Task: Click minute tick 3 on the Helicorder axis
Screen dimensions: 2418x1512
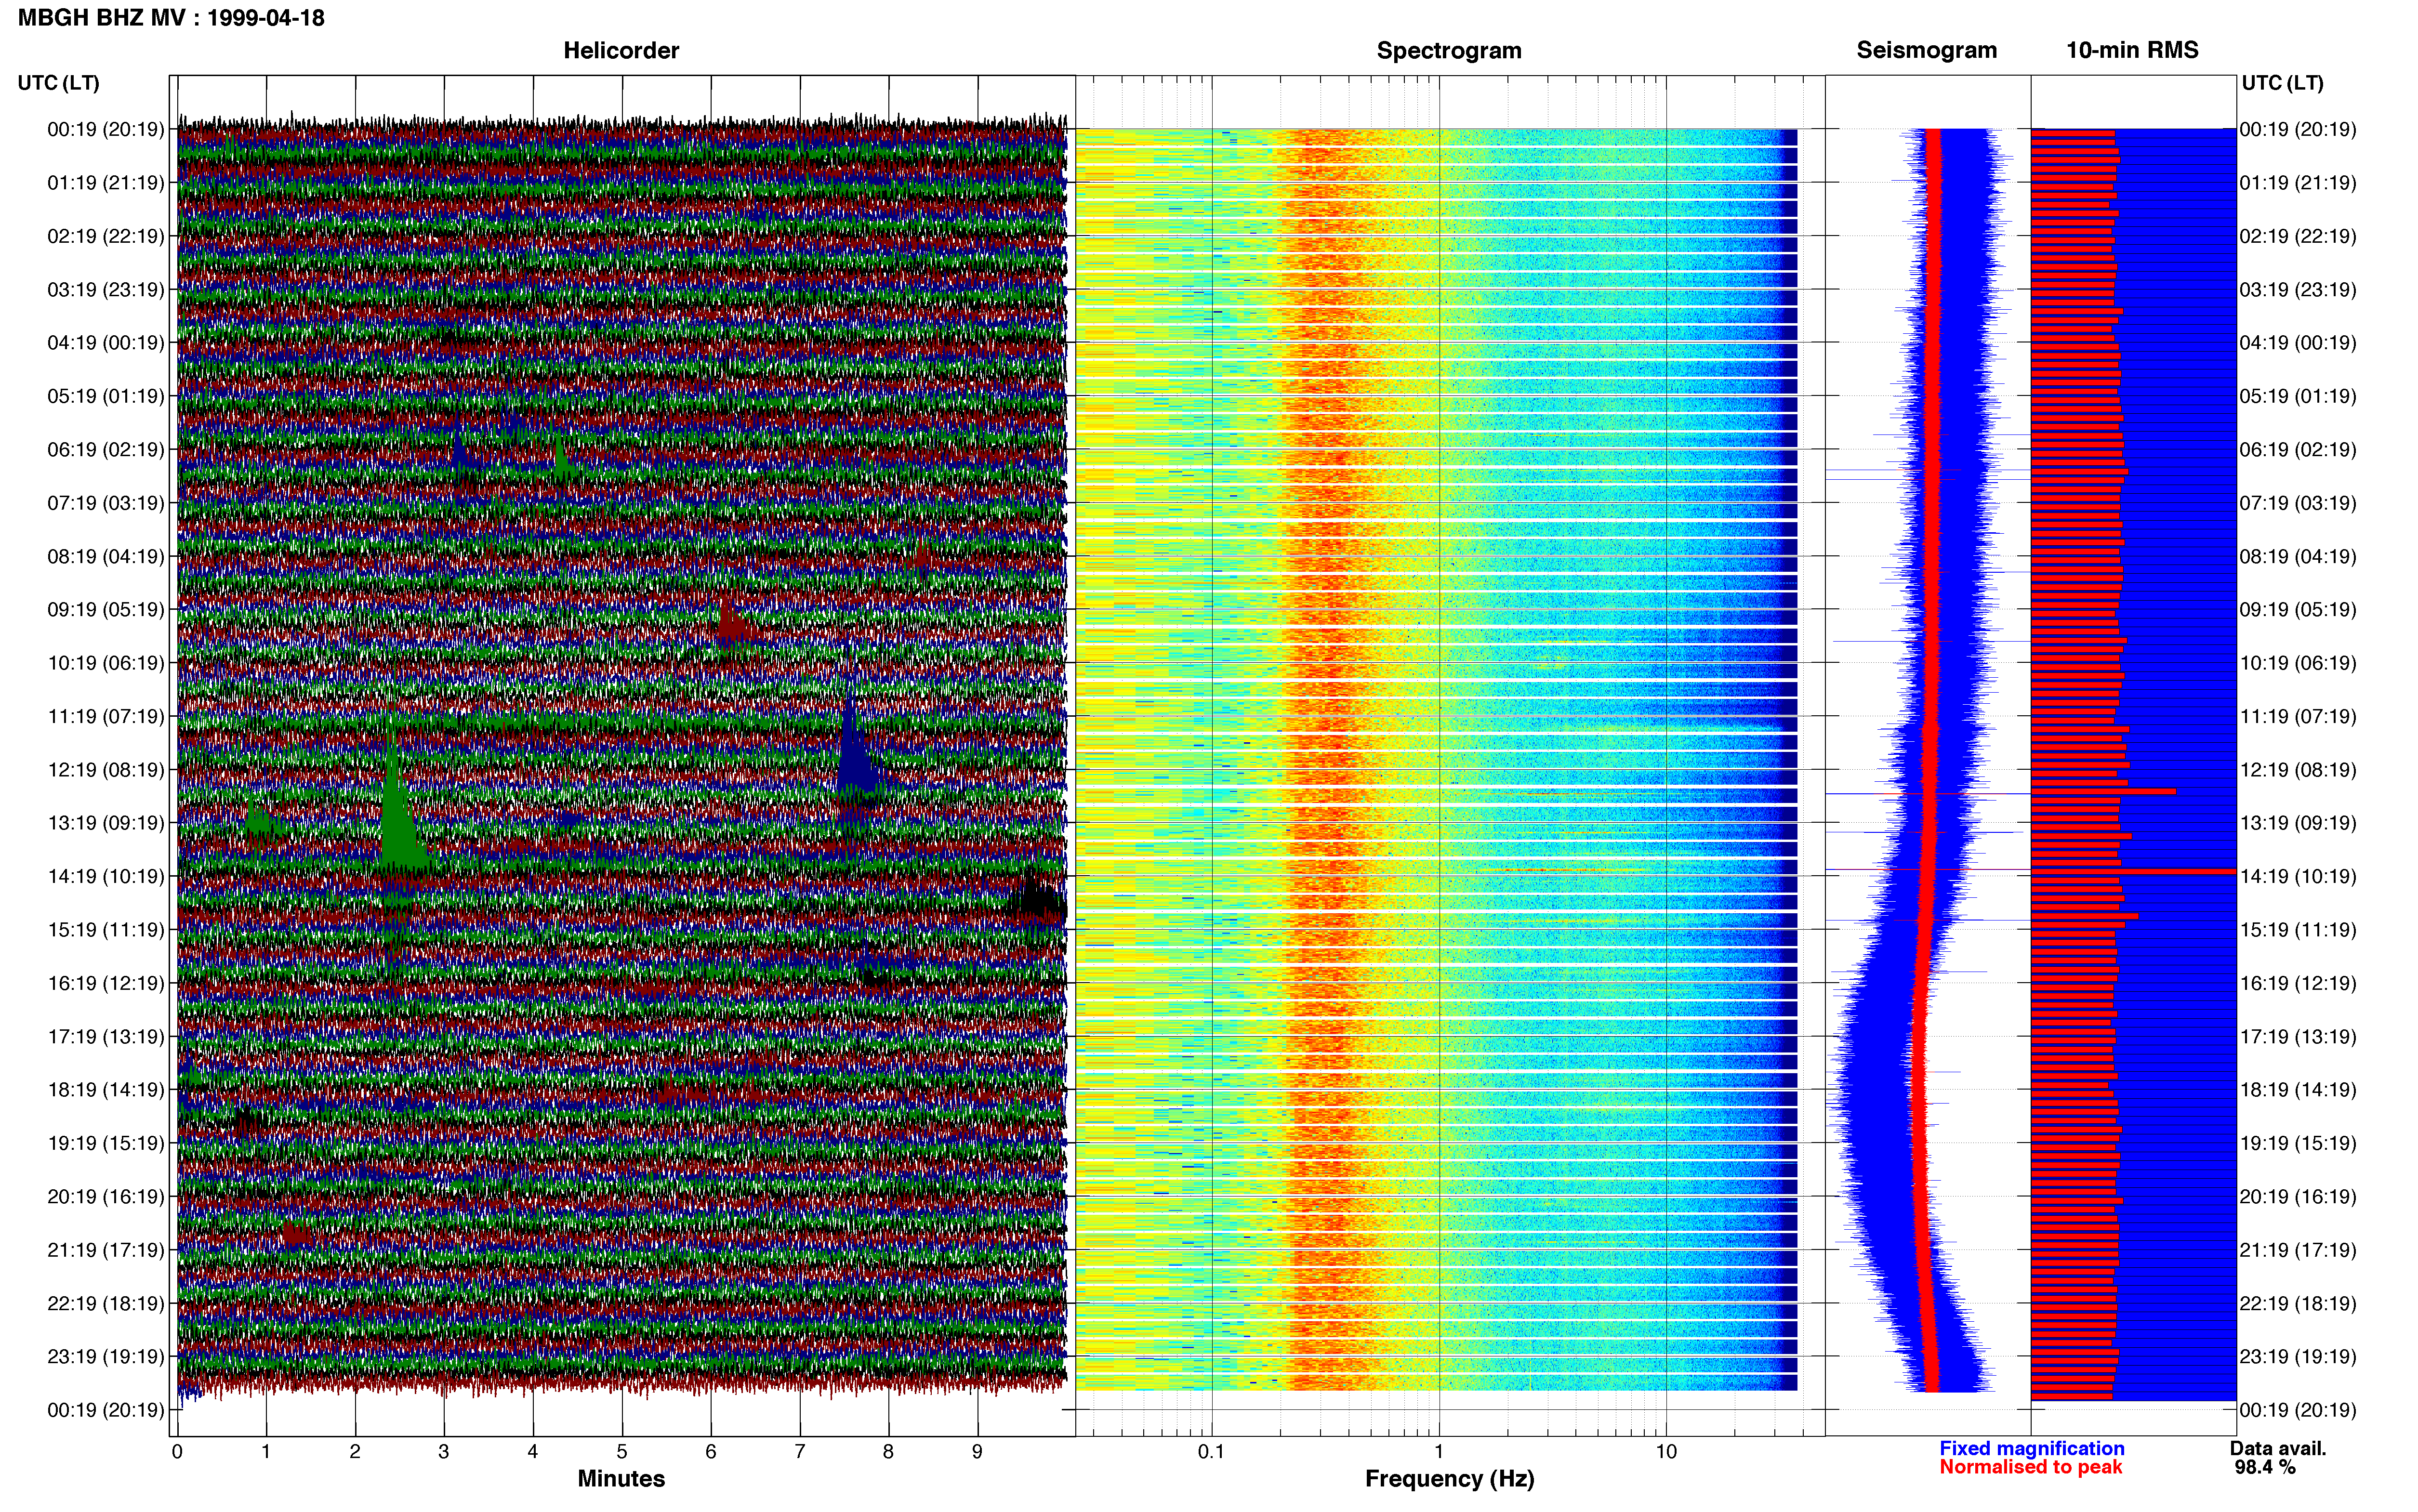Action: [444, 1451]
